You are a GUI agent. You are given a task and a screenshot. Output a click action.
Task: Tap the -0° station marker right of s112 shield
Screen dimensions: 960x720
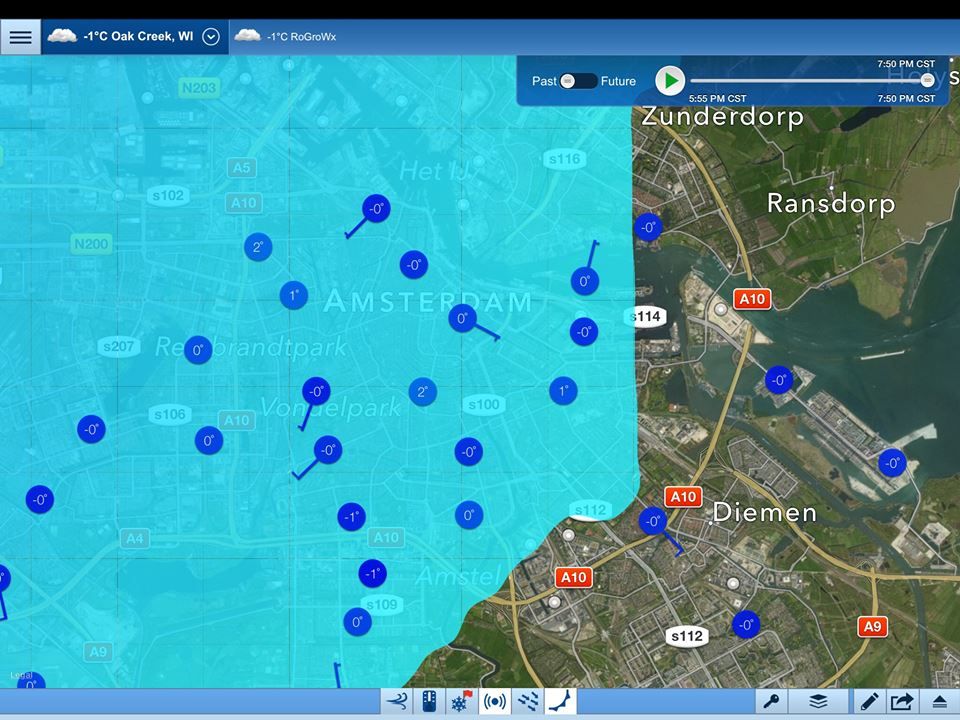click(746, 624)
